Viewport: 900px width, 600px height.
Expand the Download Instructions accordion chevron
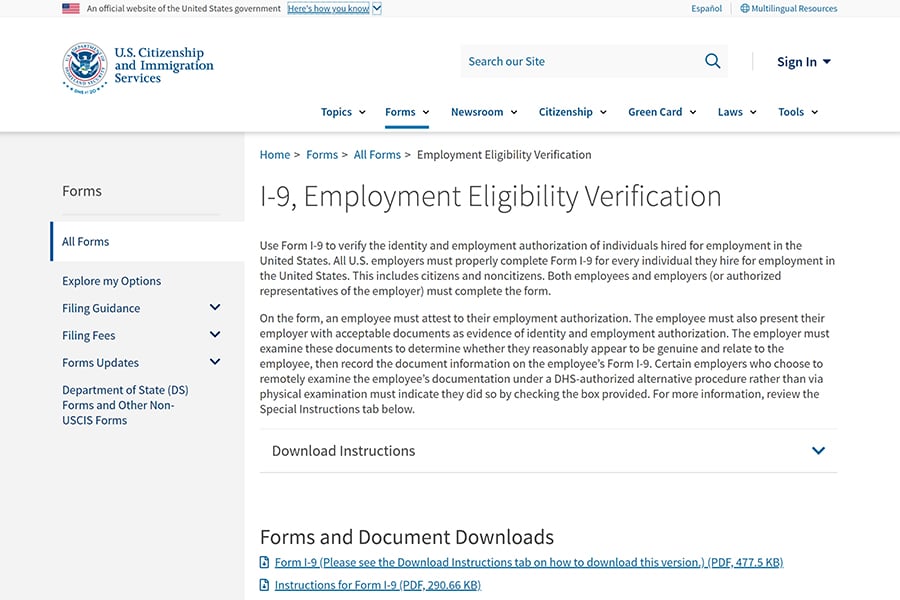818,451
